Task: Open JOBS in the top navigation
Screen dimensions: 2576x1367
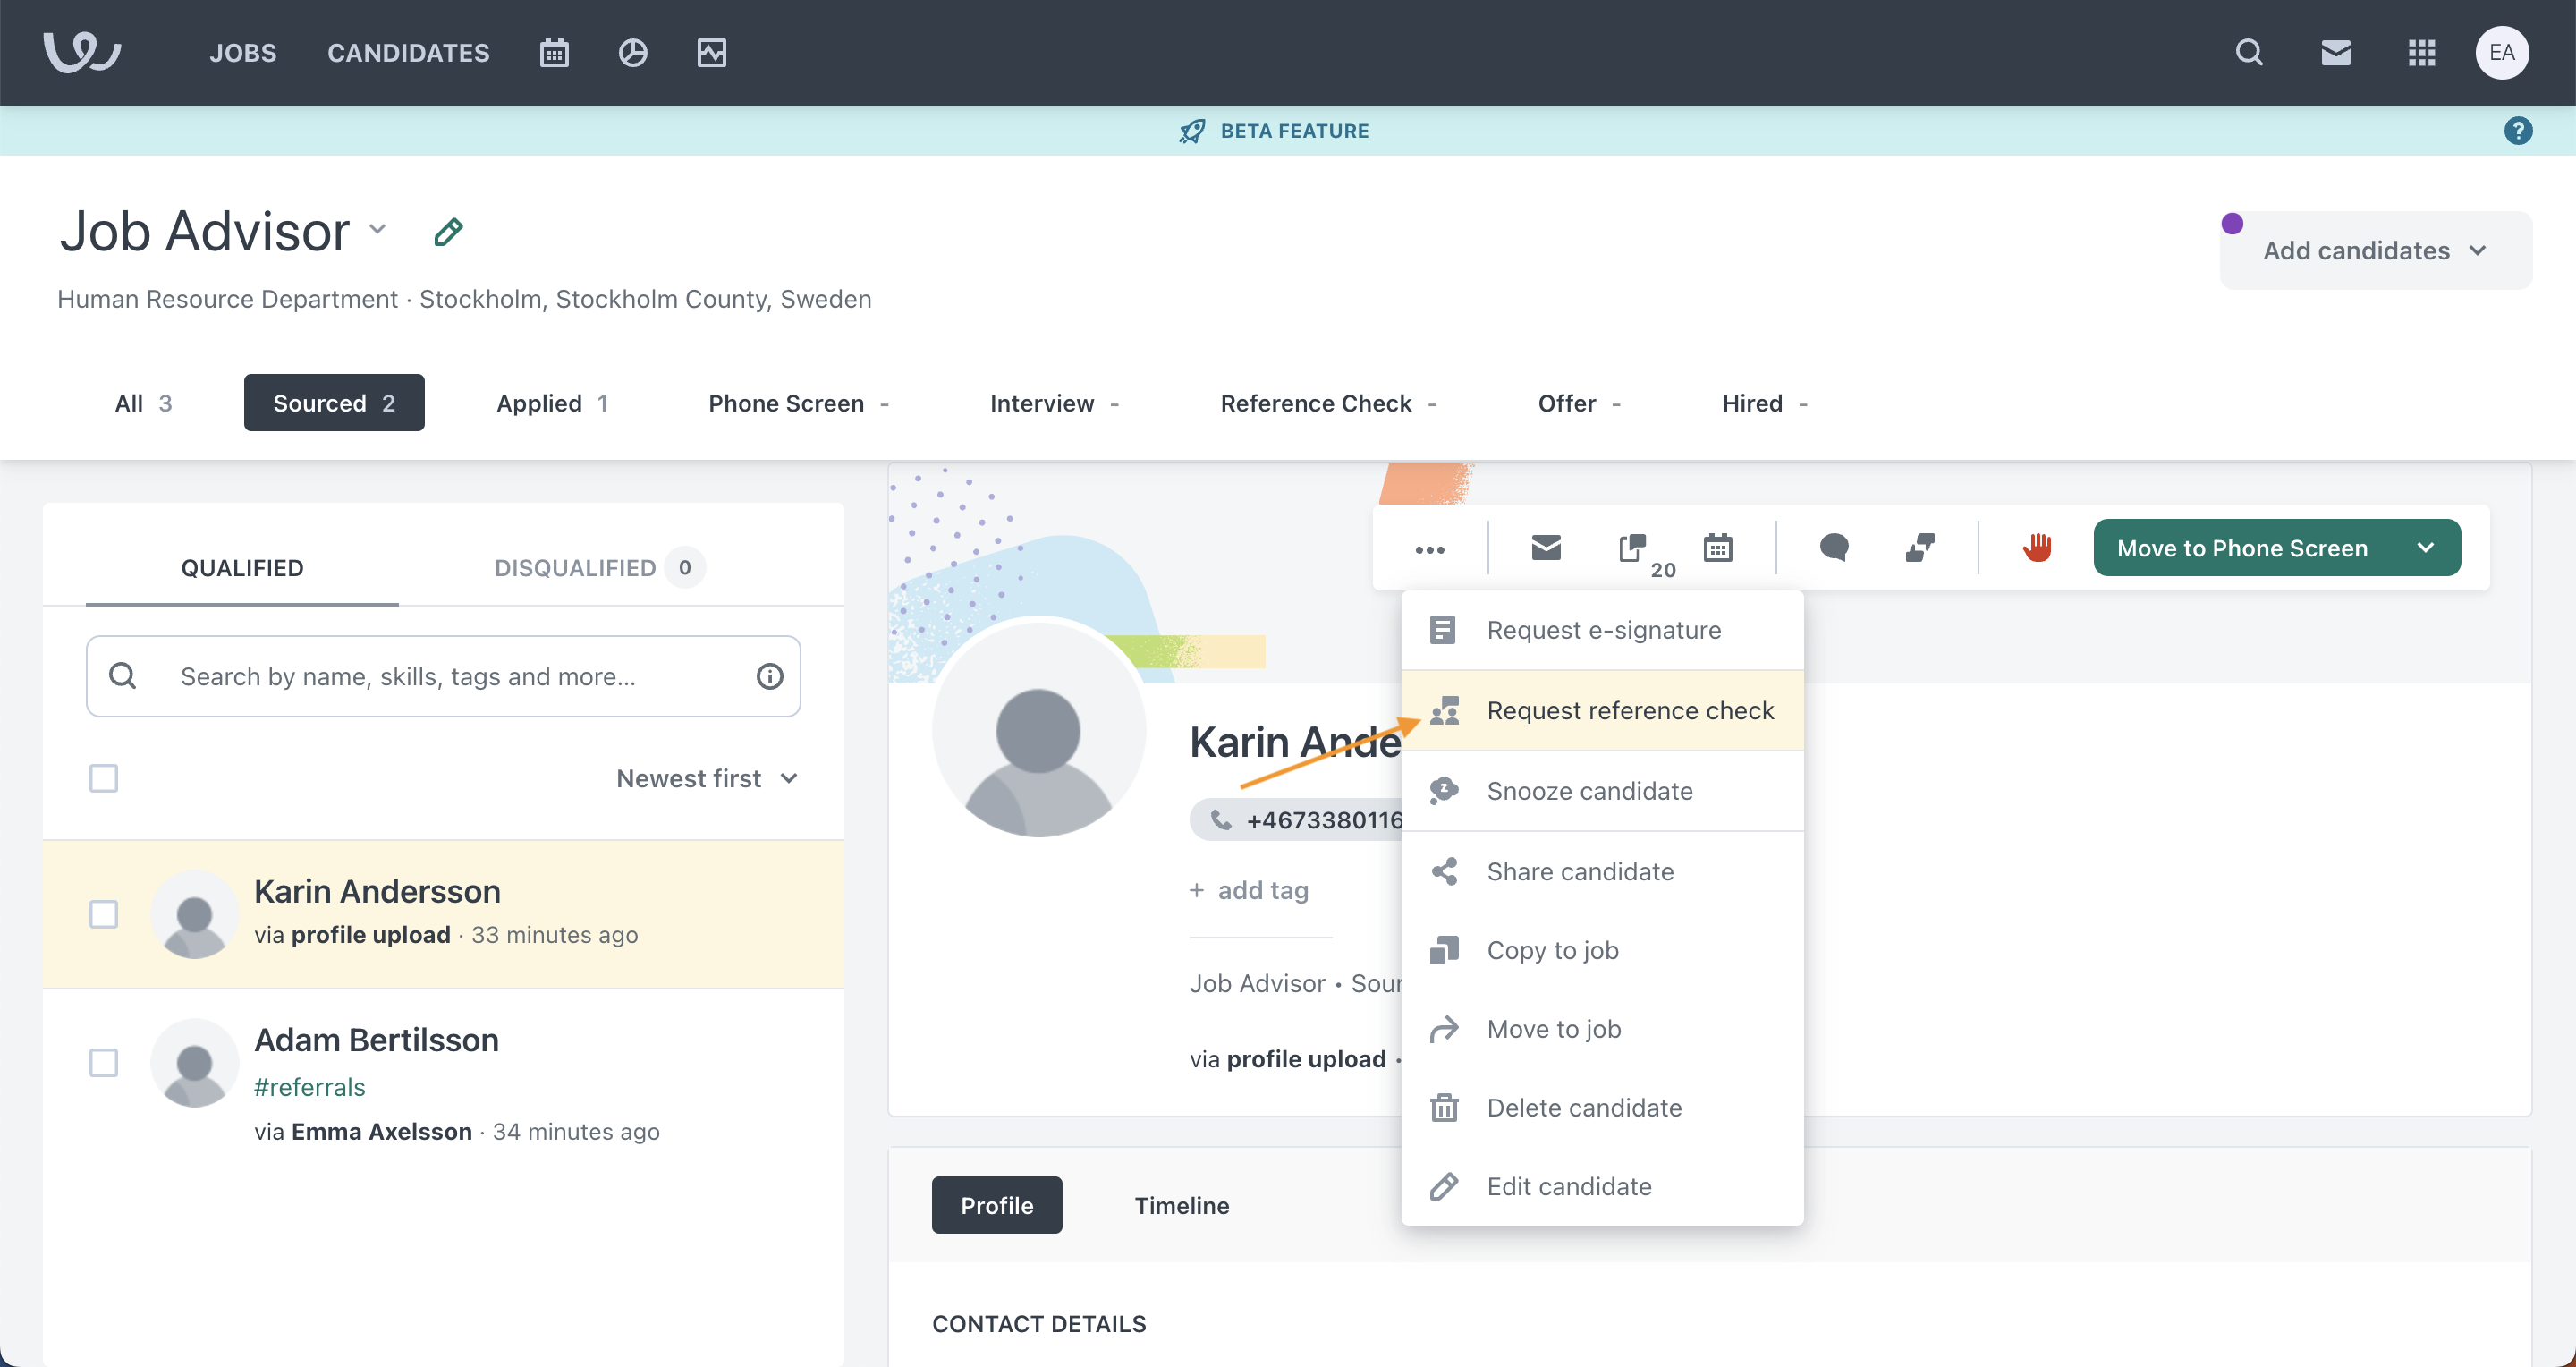Action: [x=243, y=53]
